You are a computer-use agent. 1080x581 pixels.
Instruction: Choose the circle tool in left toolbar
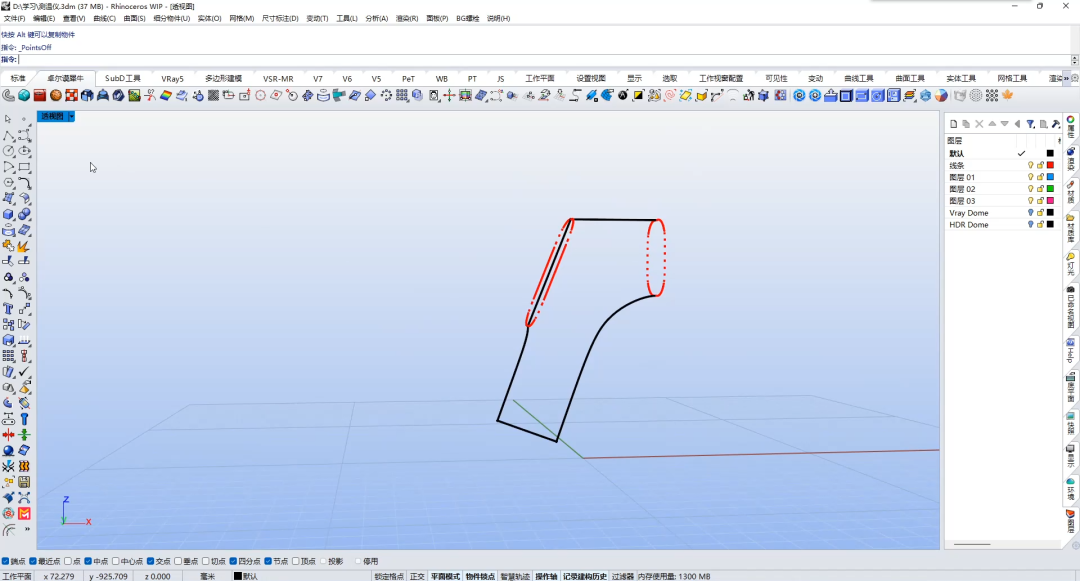(8, 151)
